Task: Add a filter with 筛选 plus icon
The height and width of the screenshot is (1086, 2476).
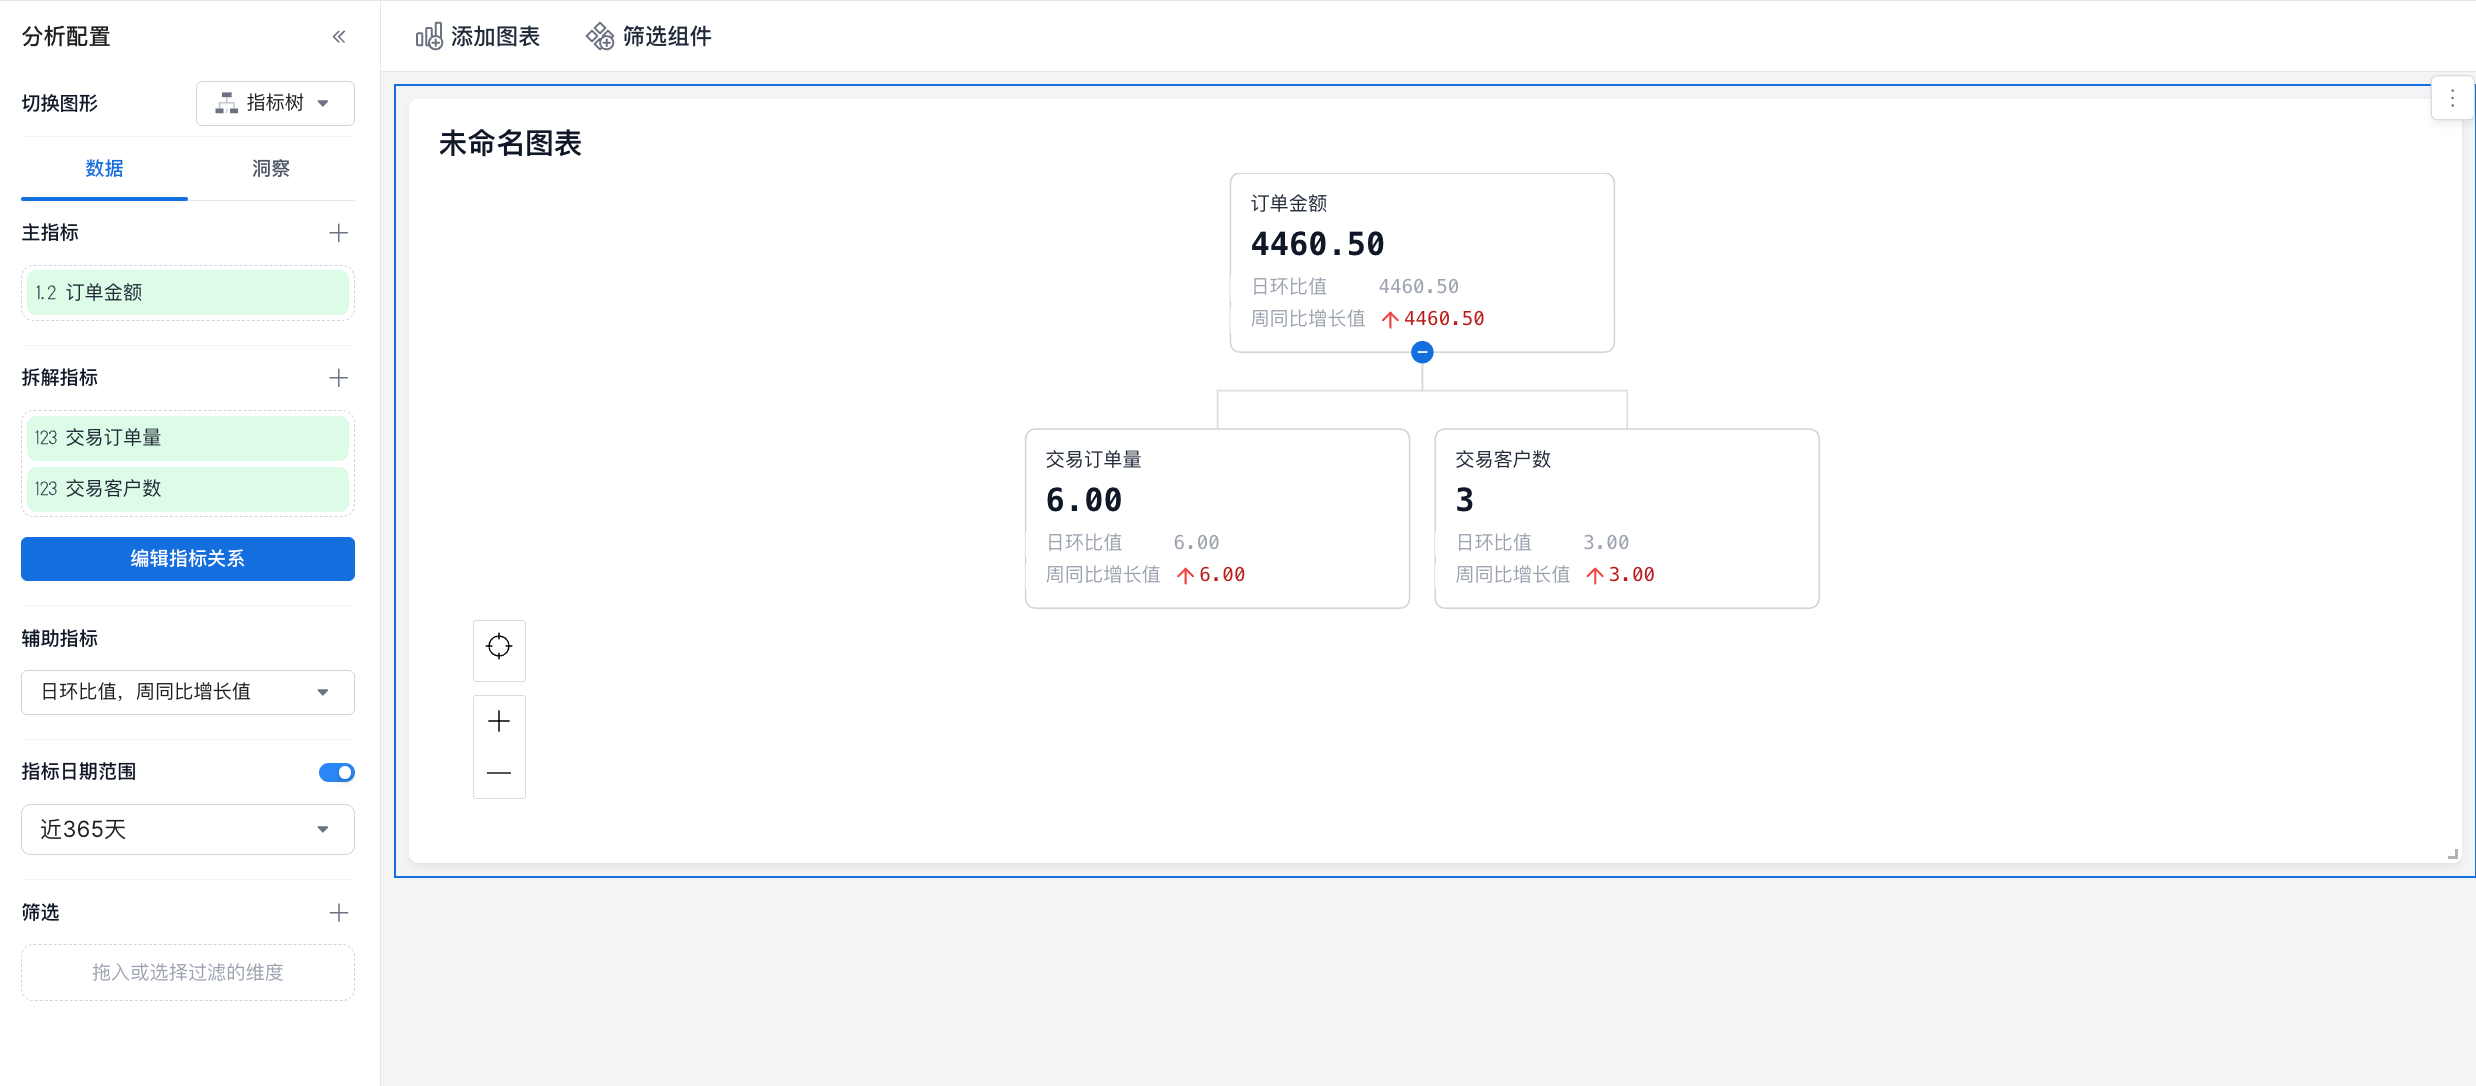Action: (339, 913)
